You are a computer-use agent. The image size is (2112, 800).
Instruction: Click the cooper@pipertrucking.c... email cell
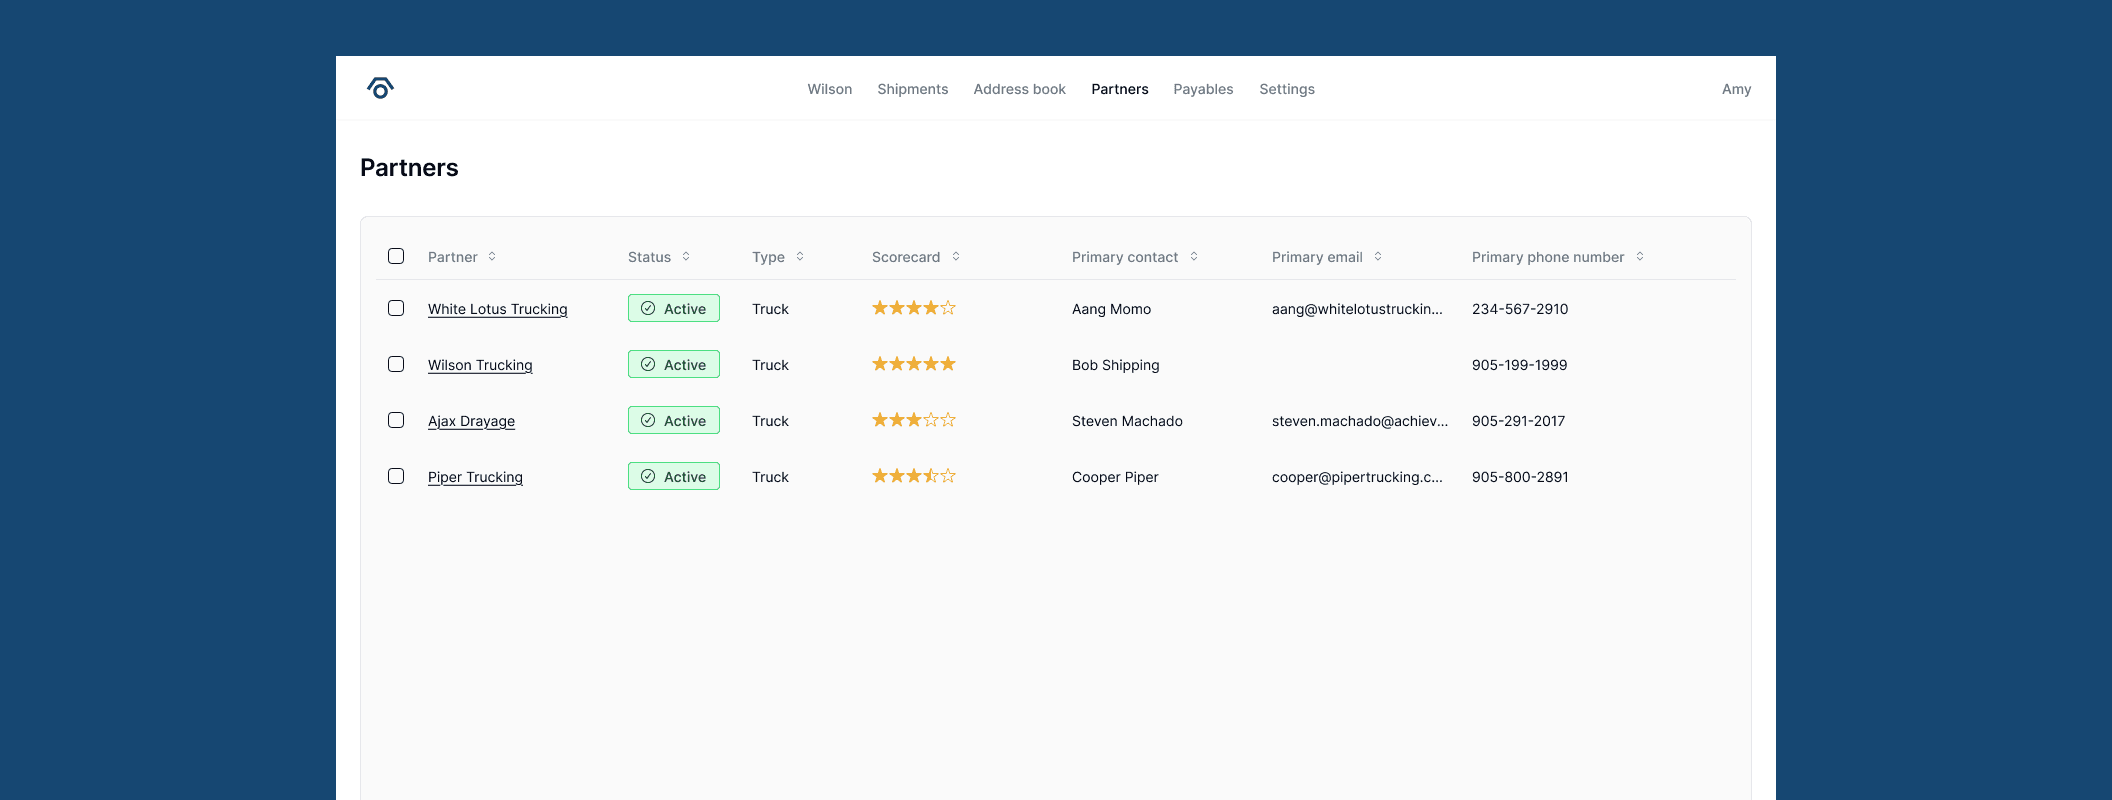(1357, 477)
